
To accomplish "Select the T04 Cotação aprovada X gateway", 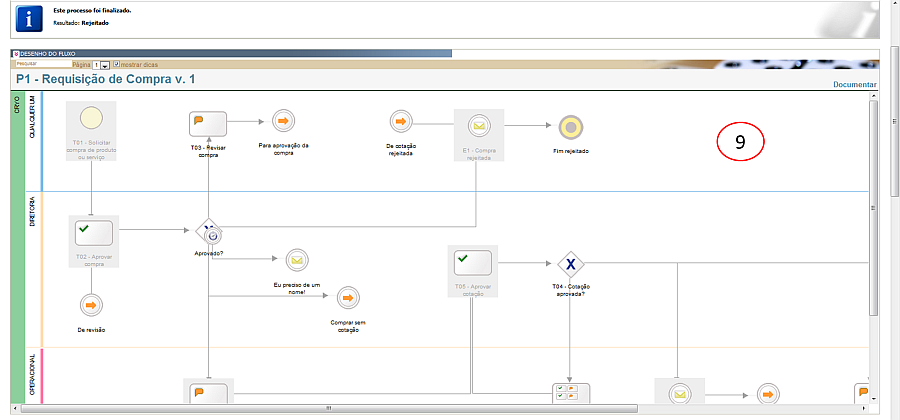I will pos(570,264).
